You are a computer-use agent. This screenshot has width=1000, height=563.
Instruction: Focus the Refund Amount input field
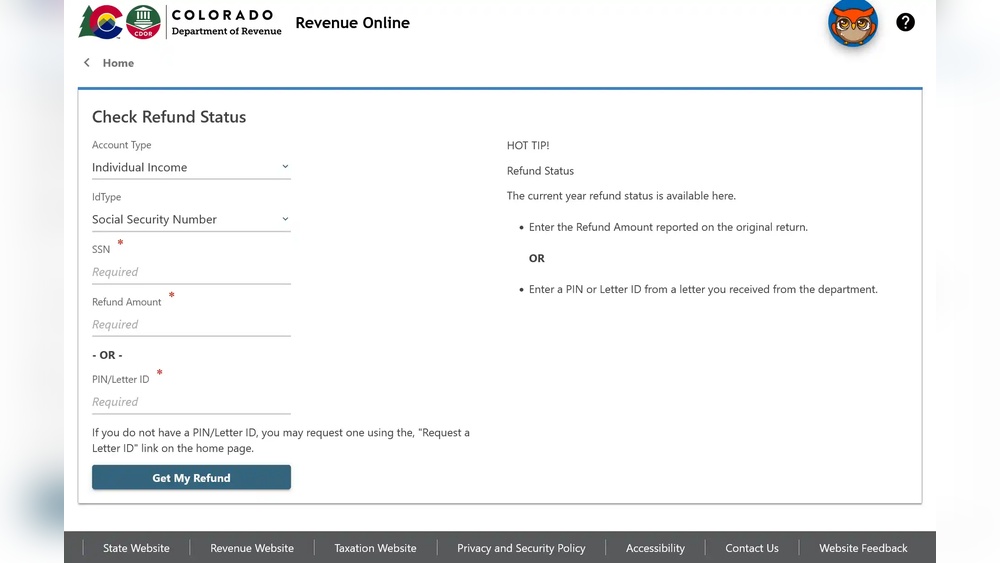point(191,324)
